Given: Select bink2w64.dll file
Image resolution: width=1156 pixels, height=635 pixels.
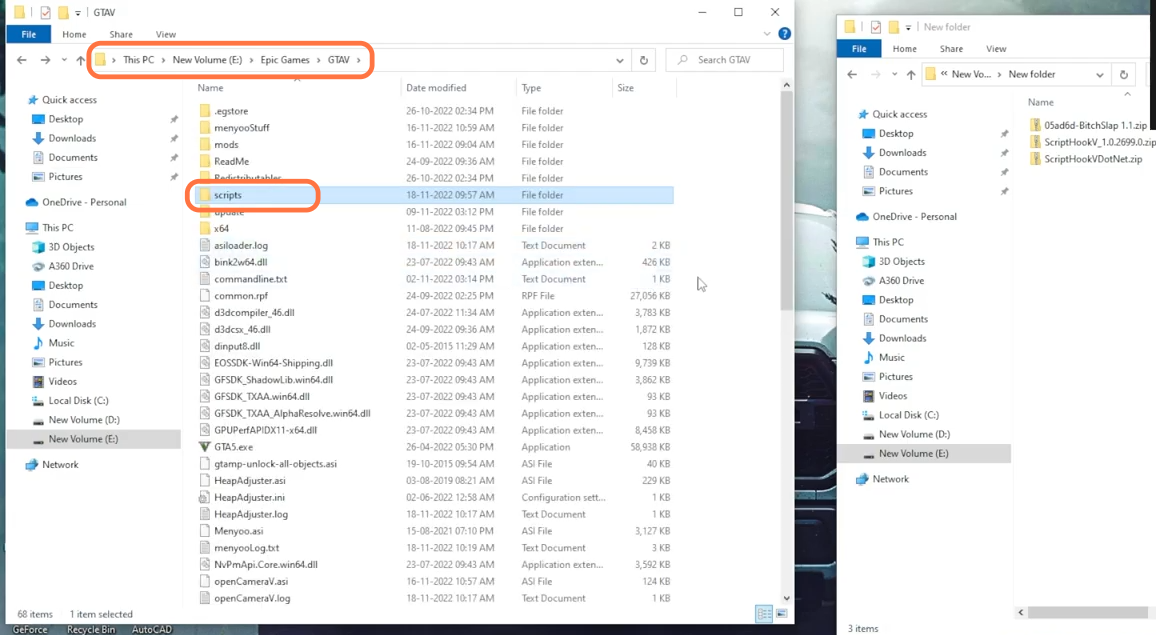Looking at the screenshot, I should [240, 262].
